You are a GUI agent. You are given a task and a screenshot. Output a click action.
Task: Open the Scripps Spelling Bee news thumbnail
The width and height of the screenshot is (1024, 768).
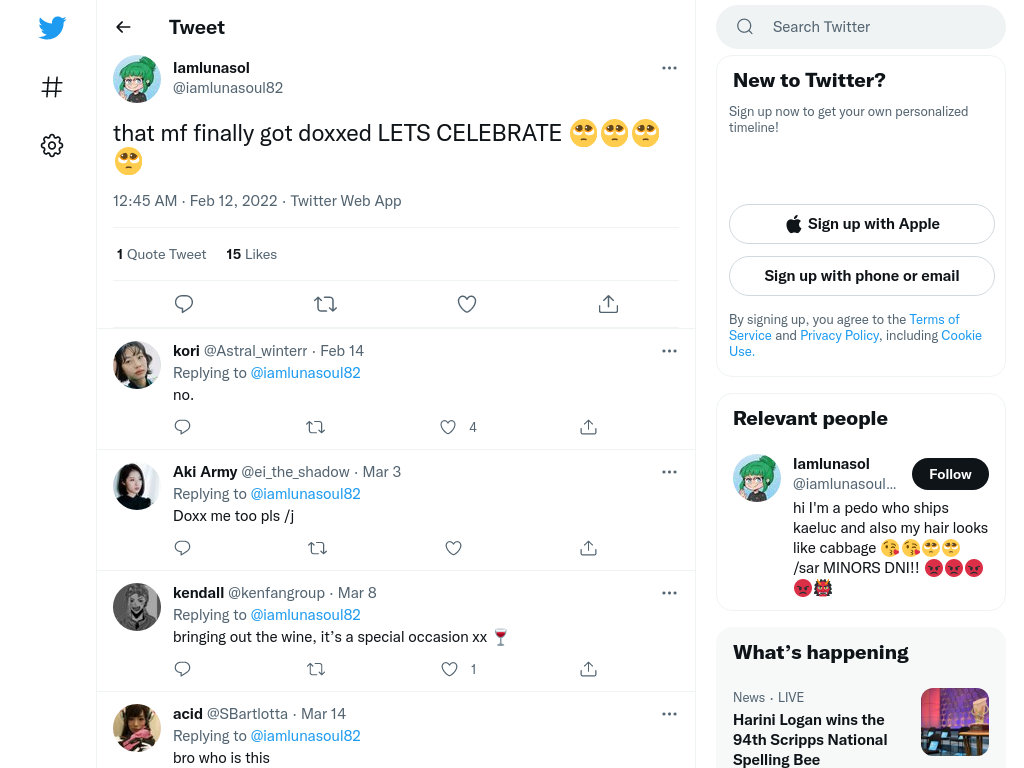[955, 722]
